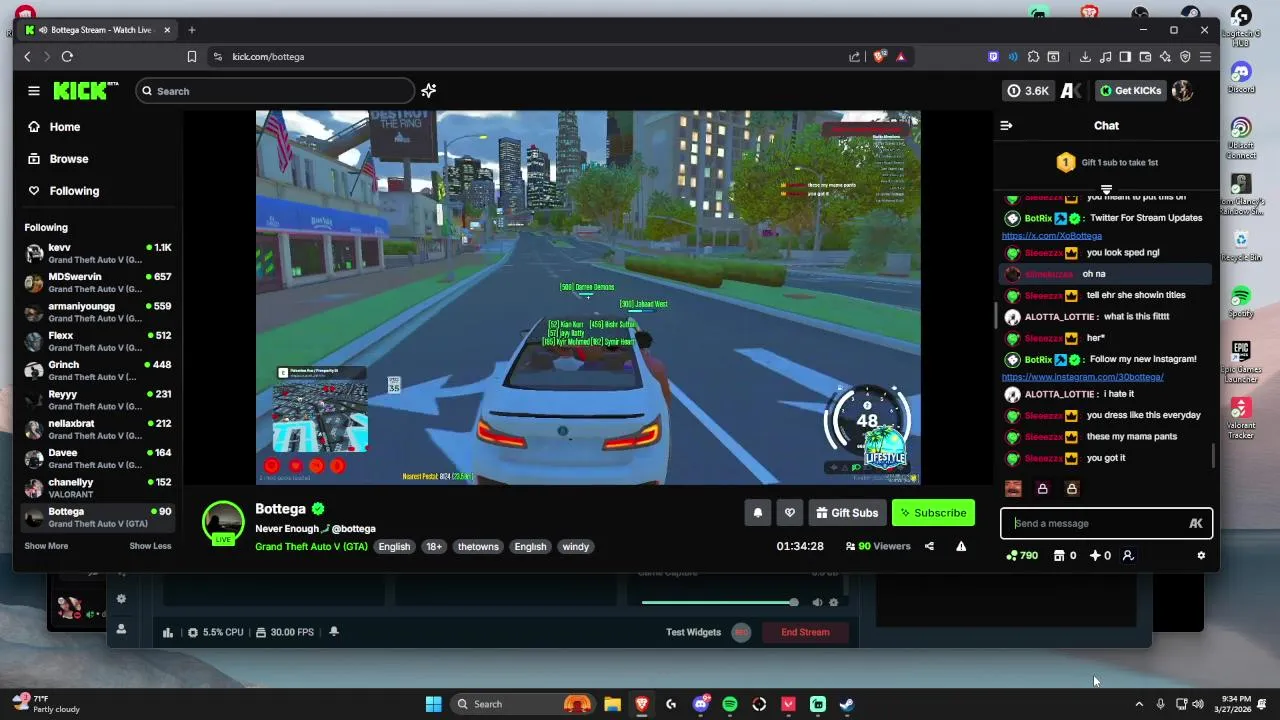Click the Gift Subs button
Screen dimensions: 1280x720
(x=847, y=513)
